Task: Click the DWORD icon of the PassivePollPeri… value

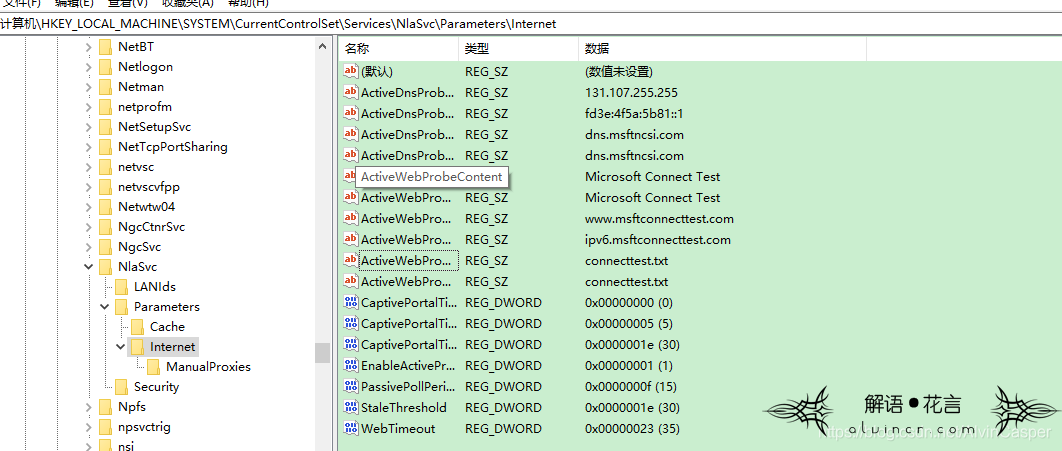Action: [351, 386]
